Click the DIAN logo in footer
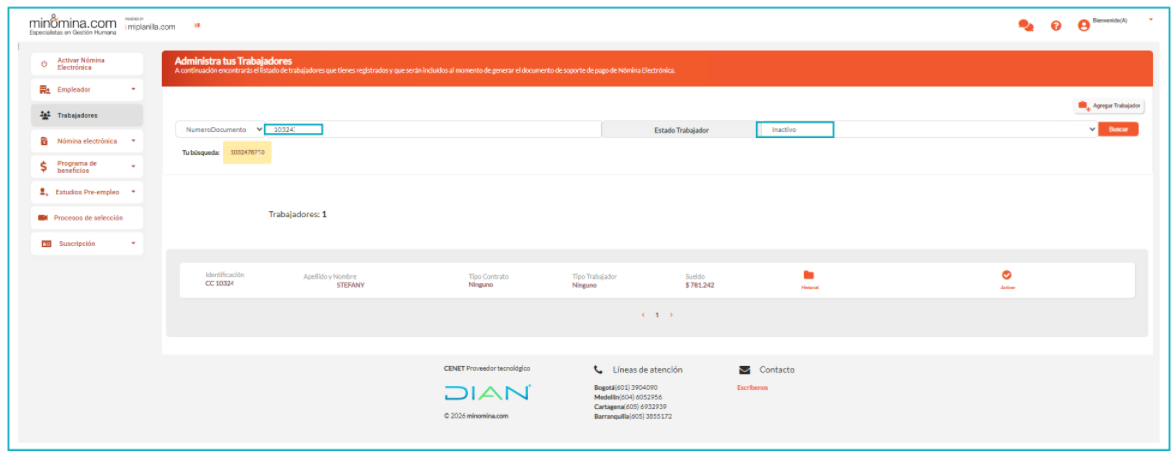Viewport: 1175px width, 460px height. pos(487,393)
